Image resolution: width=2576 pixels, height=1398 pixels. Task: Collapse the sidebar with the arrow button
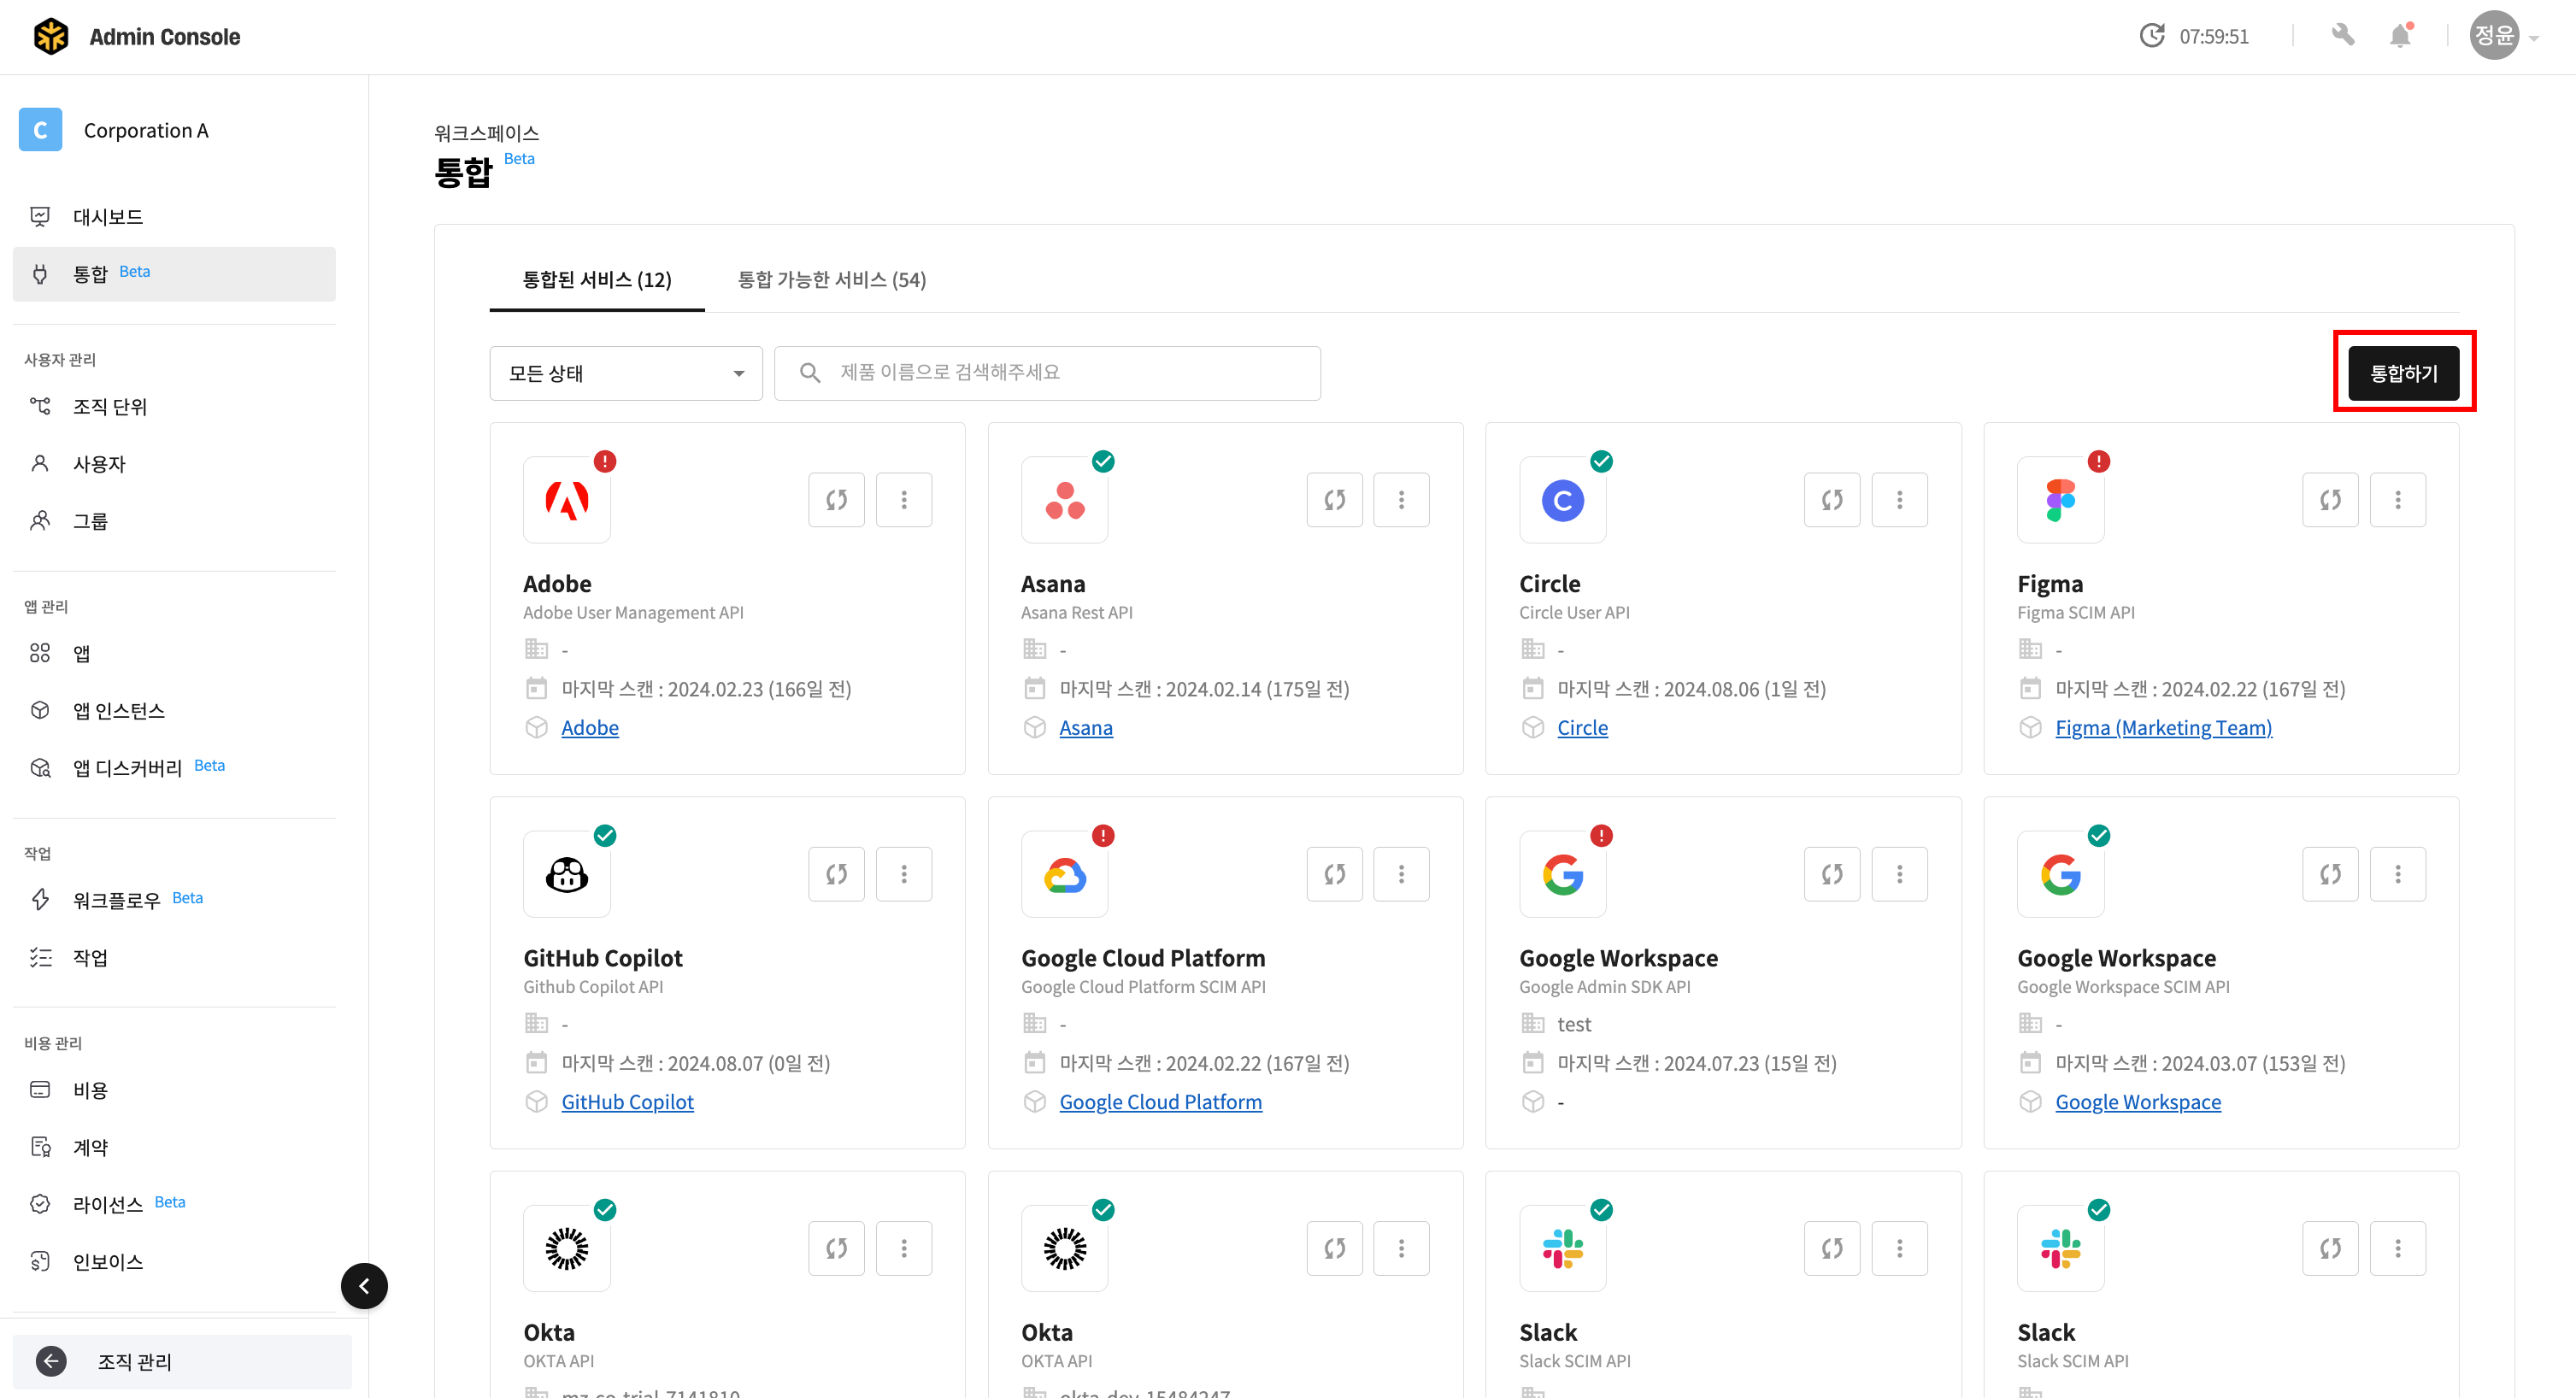[364, 1285]
